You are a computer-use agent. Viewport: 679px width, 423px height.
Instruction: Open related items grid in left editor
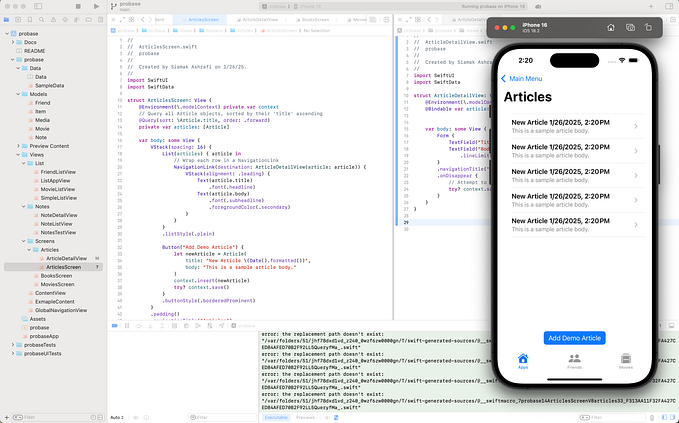pos(131,19)
